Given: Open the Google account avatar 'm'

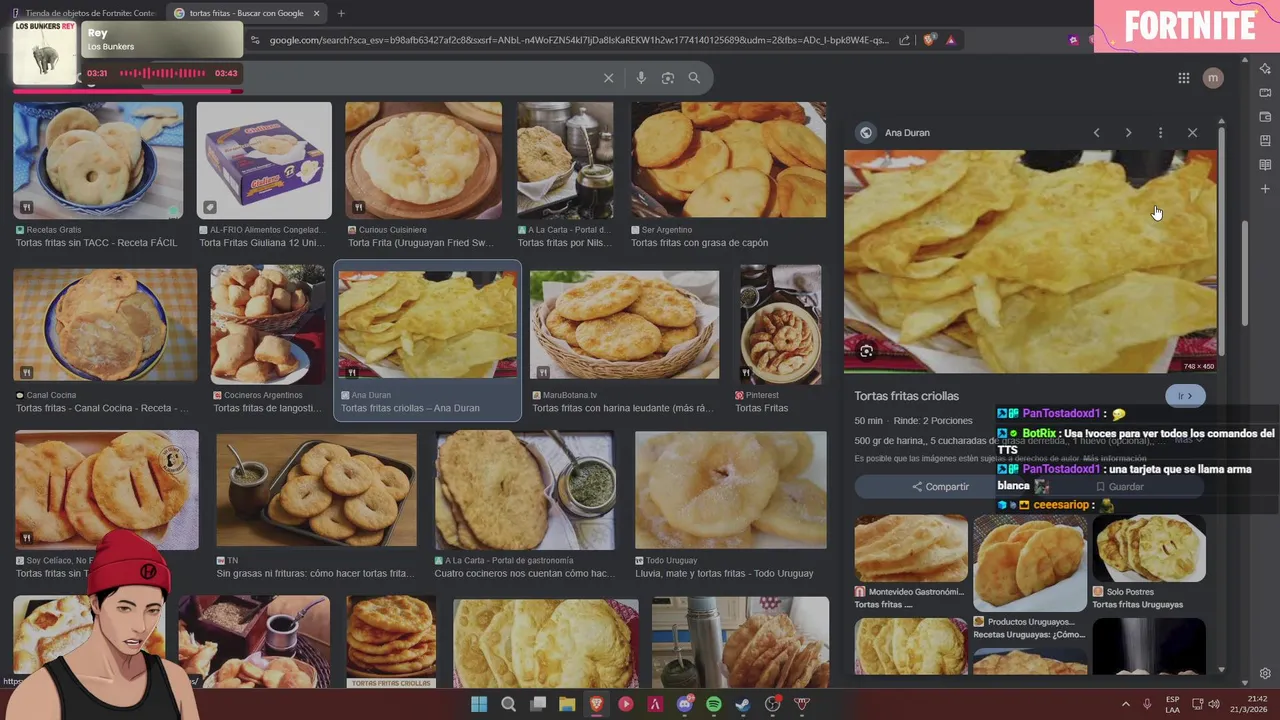Looking at the screenshot, I should [1213, 78].
